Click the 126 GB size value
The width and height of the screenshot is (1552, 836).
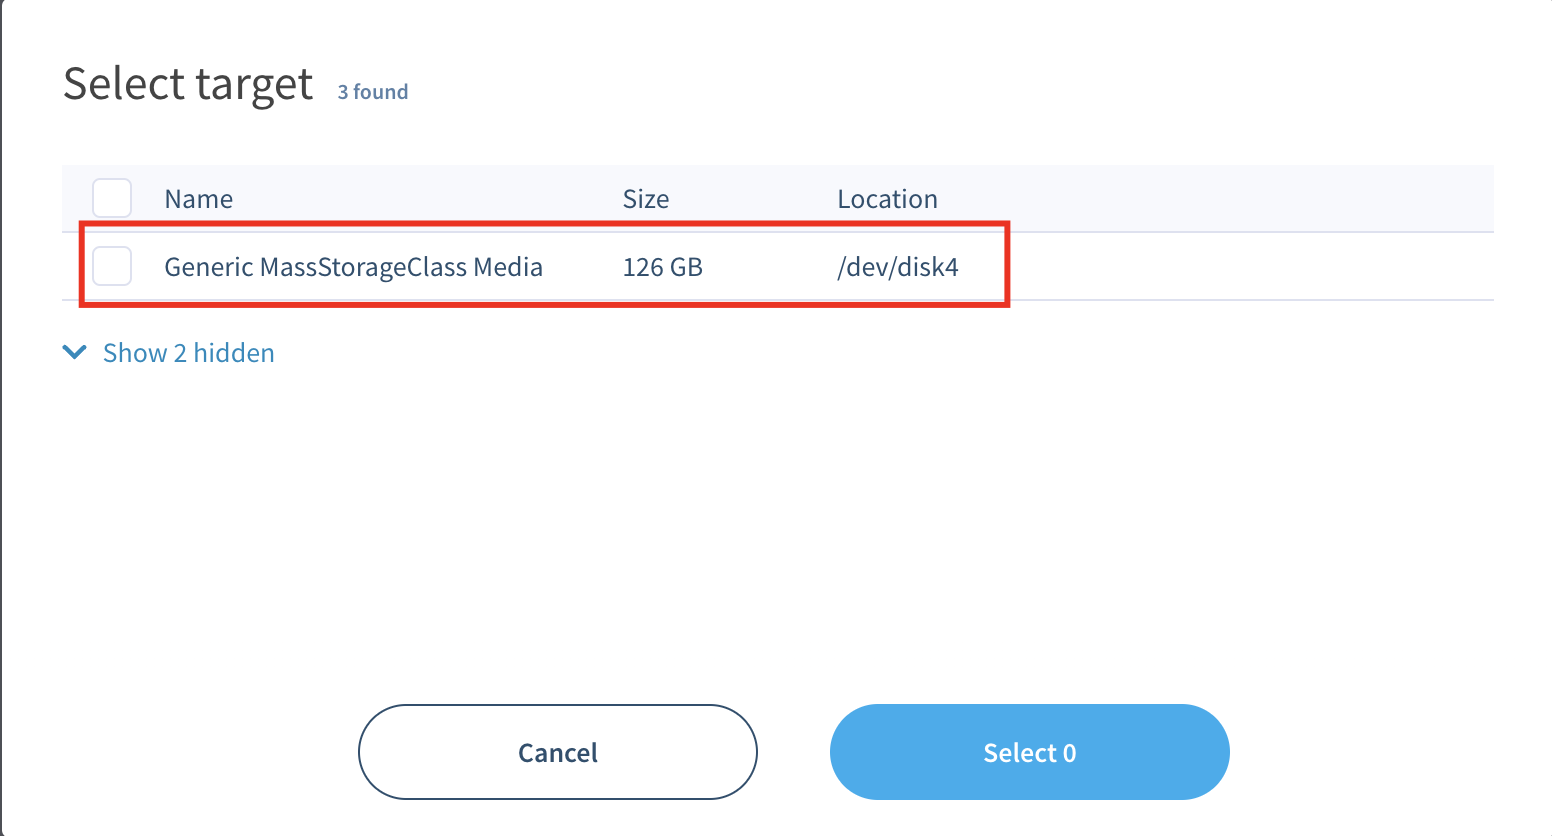(662, 267)
